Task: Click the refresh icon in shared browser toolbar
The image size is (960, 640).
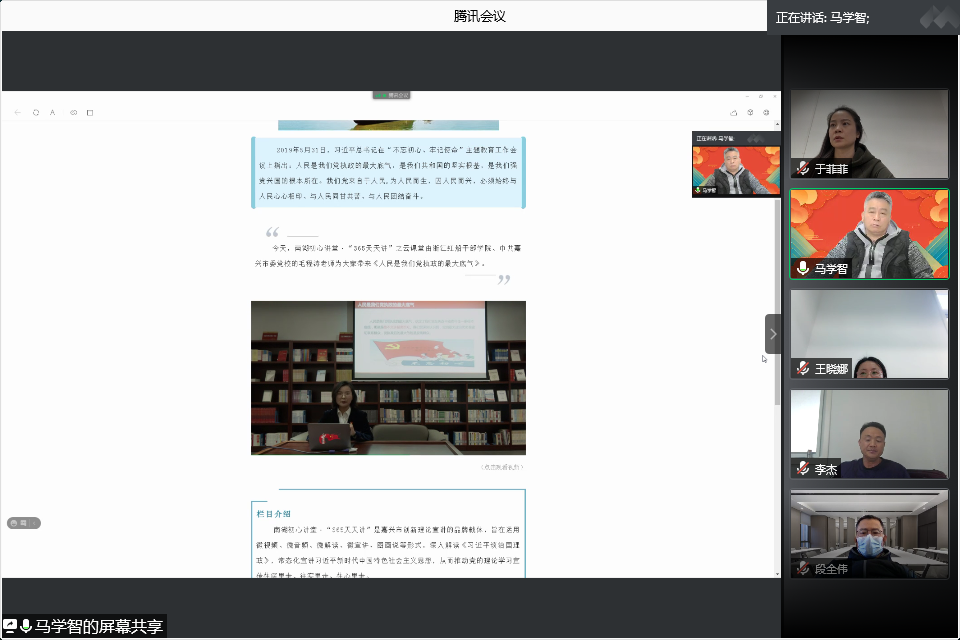Action: point(36,112)
